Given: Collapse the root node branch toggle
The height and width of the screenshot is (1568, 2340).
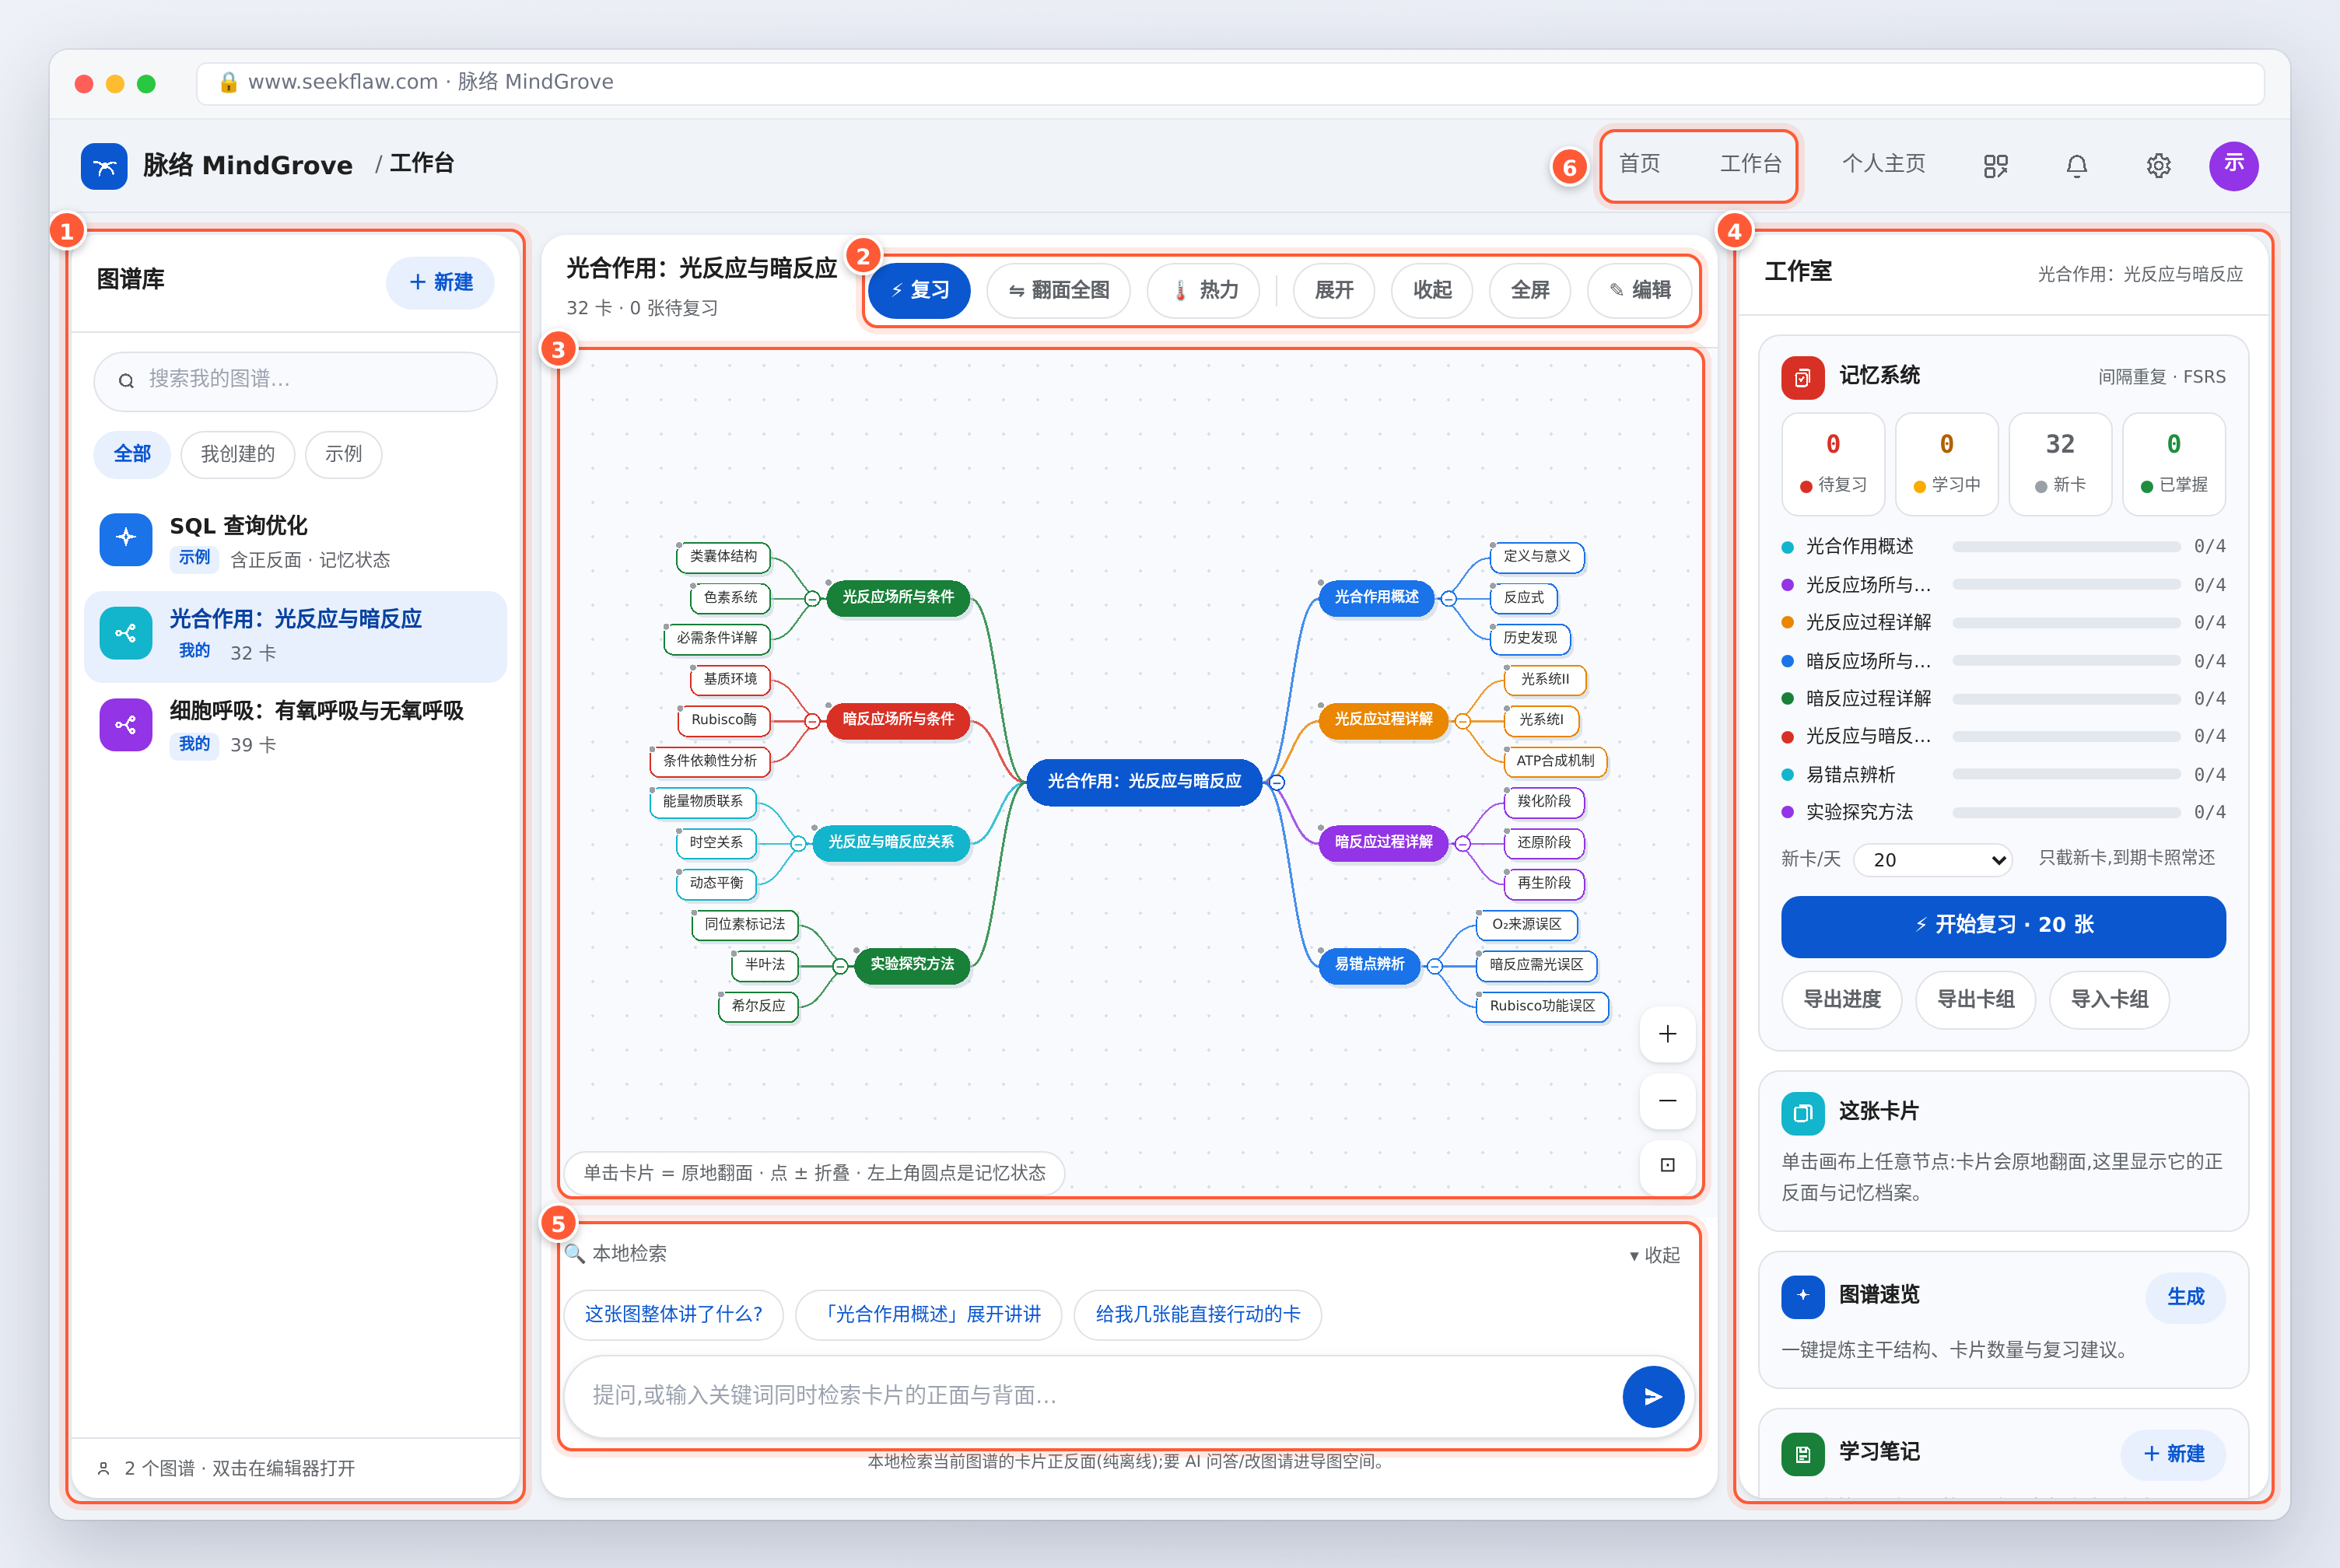Looking at the screenshot, I should [1277, 783].
